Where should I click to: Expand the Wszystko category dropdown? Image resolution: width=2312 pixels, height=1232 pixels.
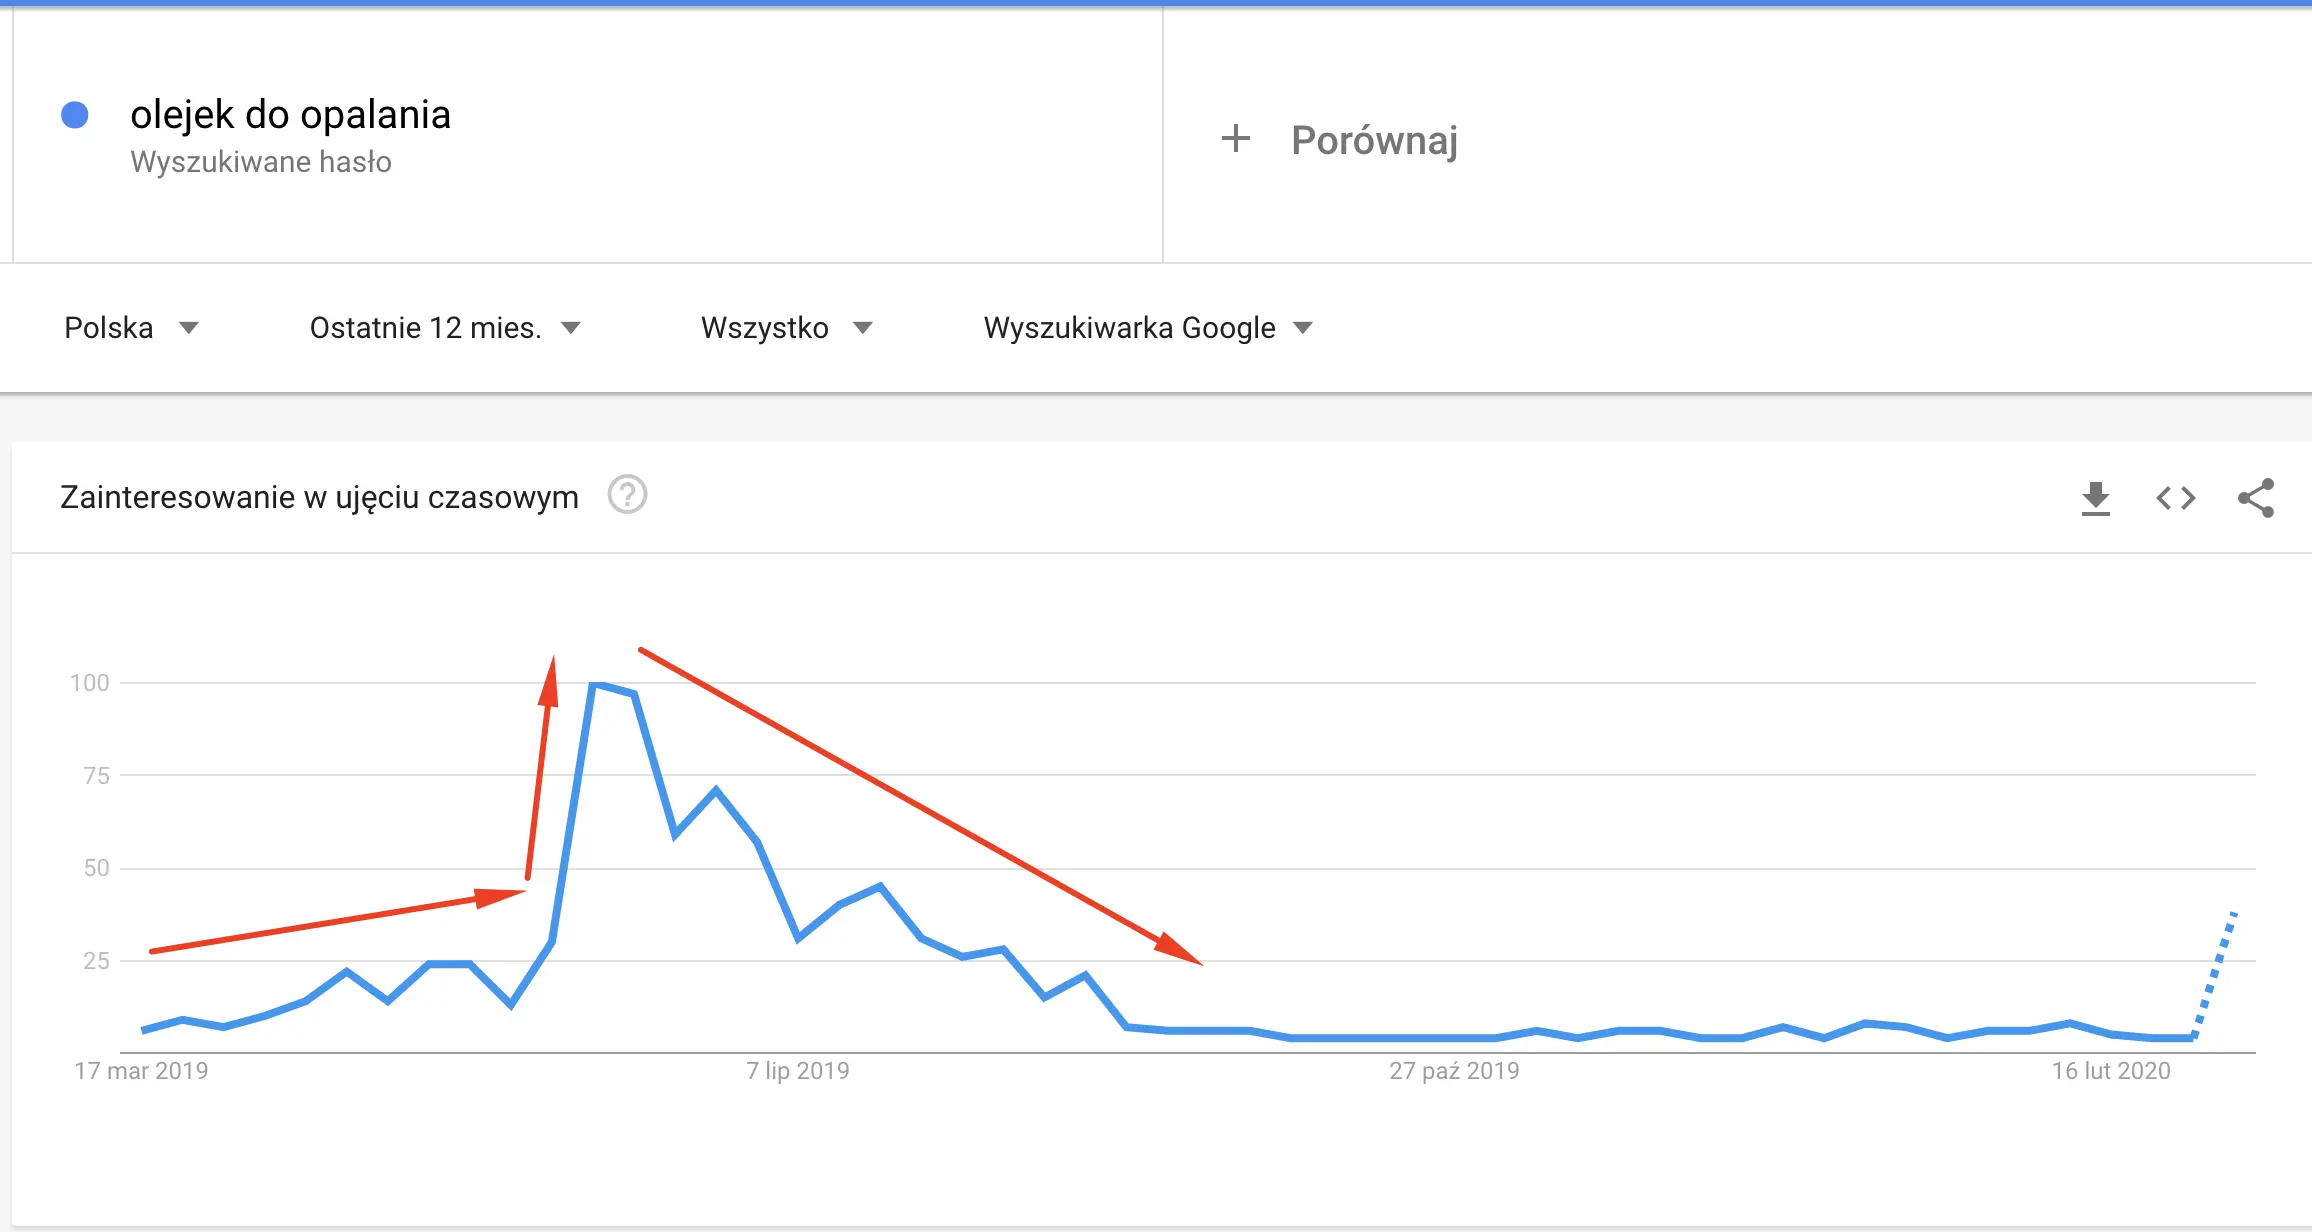click(x=787, y=328)
